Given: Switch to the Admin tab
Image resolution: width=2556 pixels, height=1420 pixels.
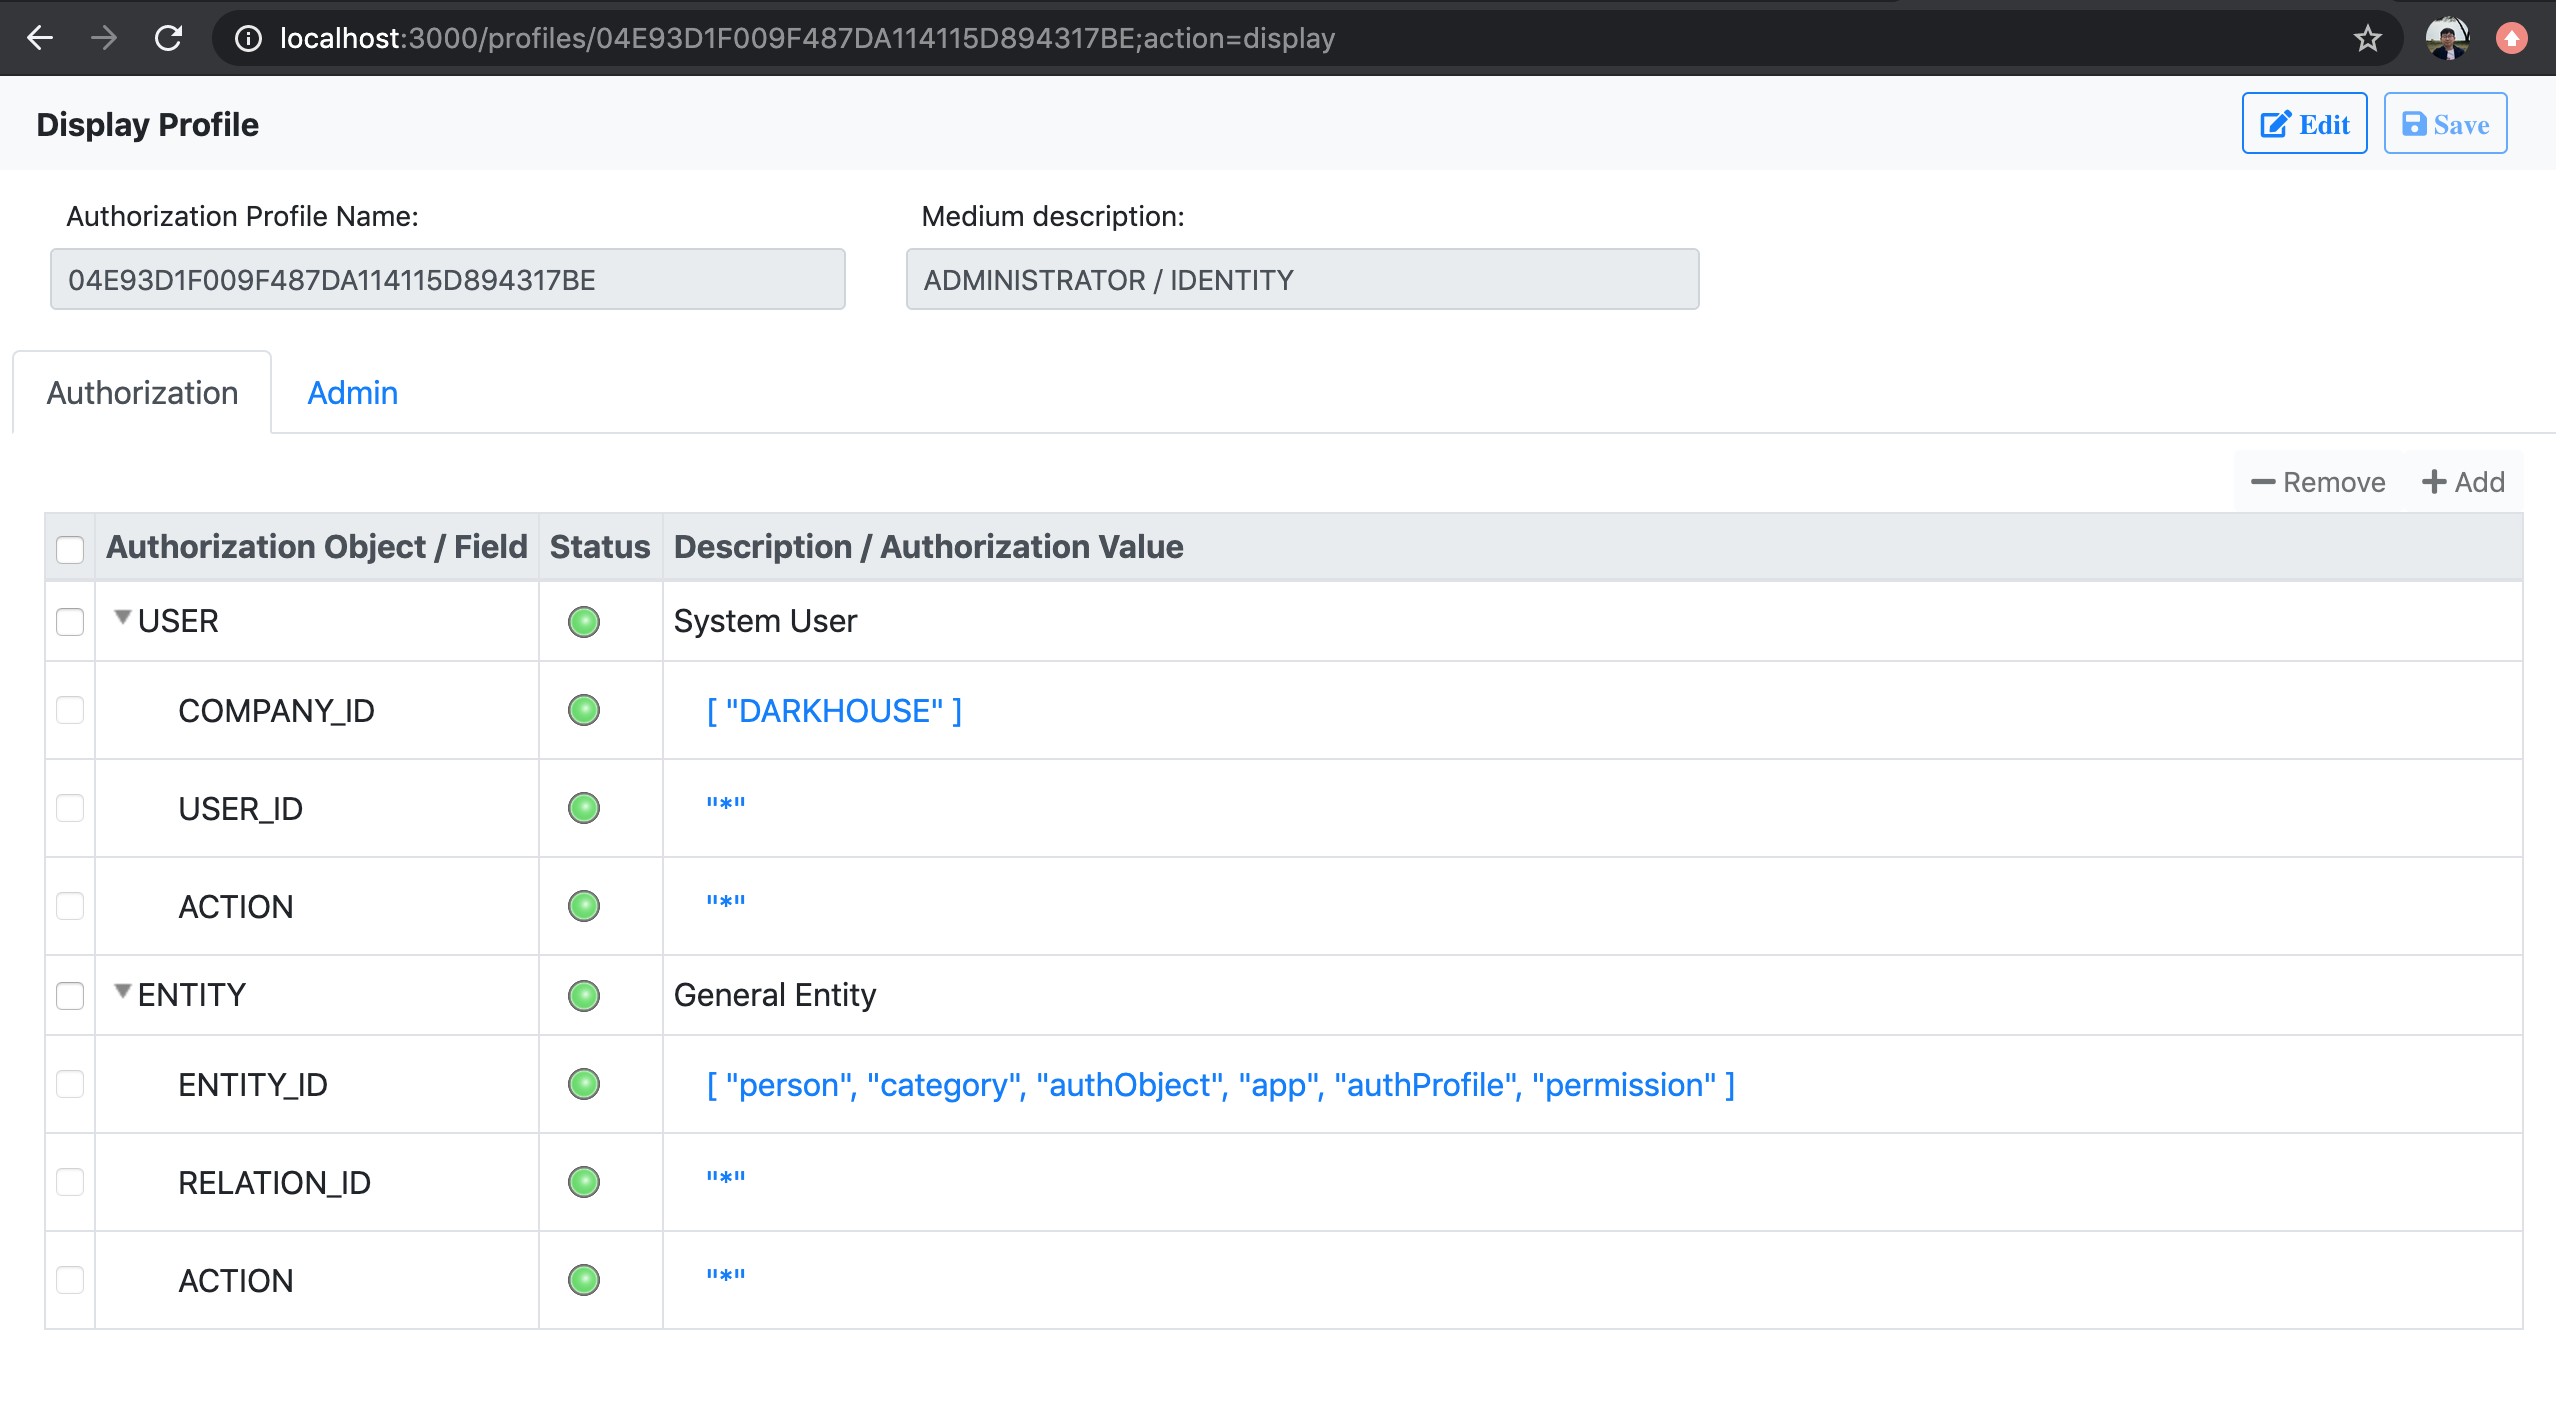Looking at the screenshot, I should (x=352, y=393).
